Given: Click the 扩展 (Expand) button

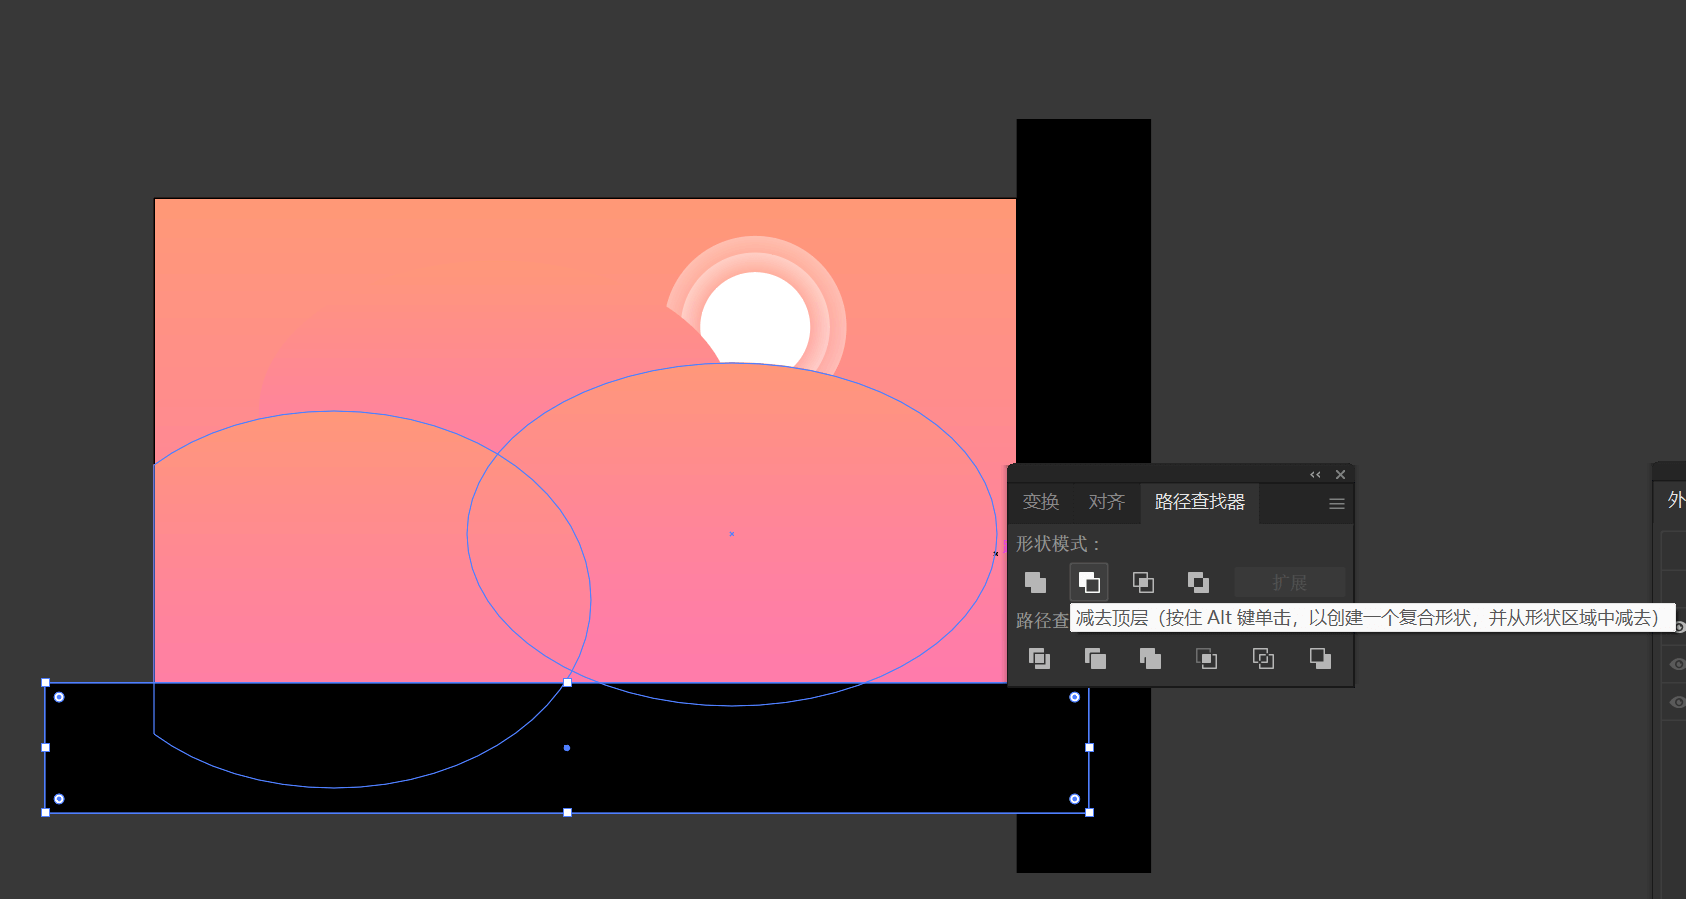Looking at the screenshot, I should [1290, 582].
